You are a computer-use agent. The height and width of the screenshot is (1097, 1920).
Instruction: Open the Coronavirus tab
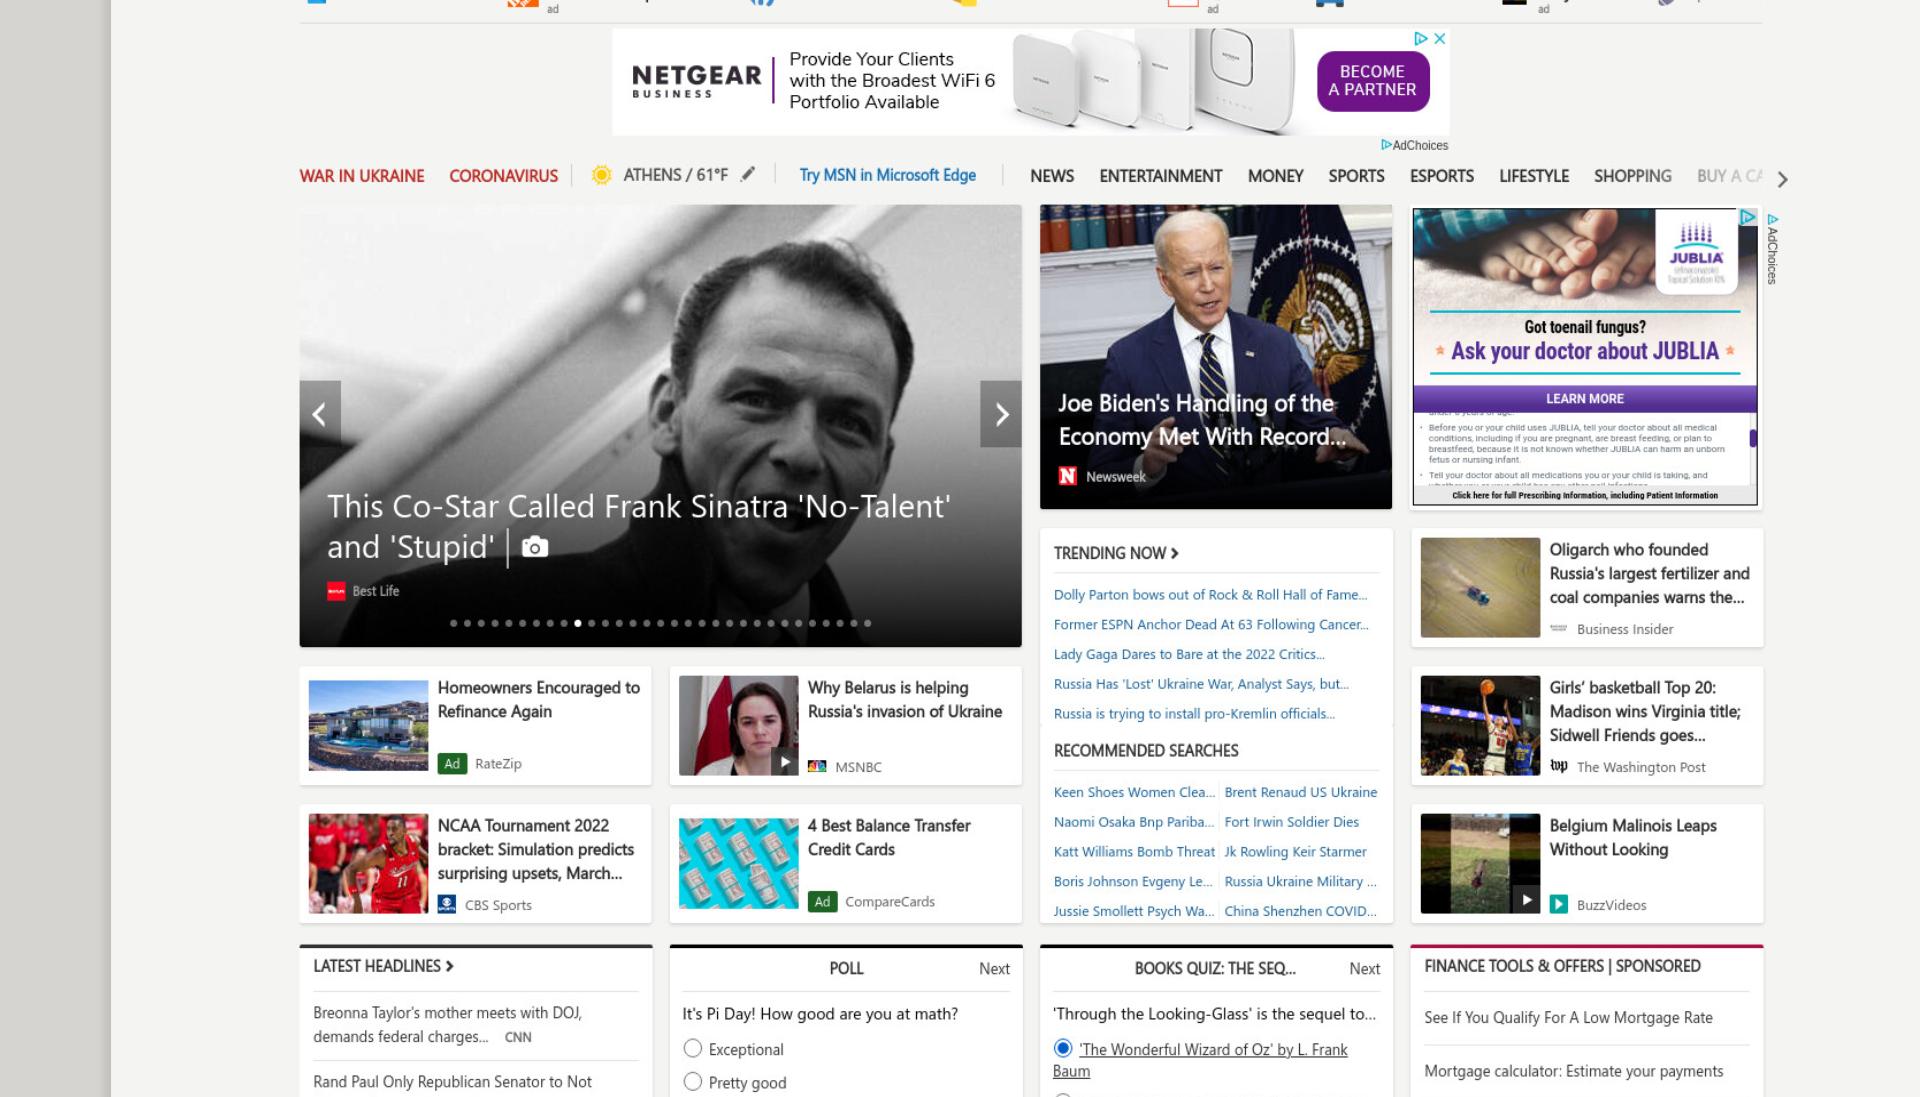[503, 176]
